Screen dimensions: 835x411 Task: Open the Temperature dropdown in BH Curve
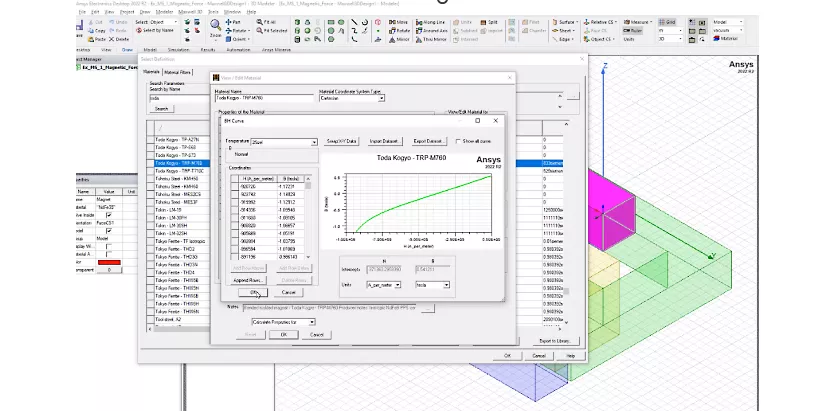284,142
